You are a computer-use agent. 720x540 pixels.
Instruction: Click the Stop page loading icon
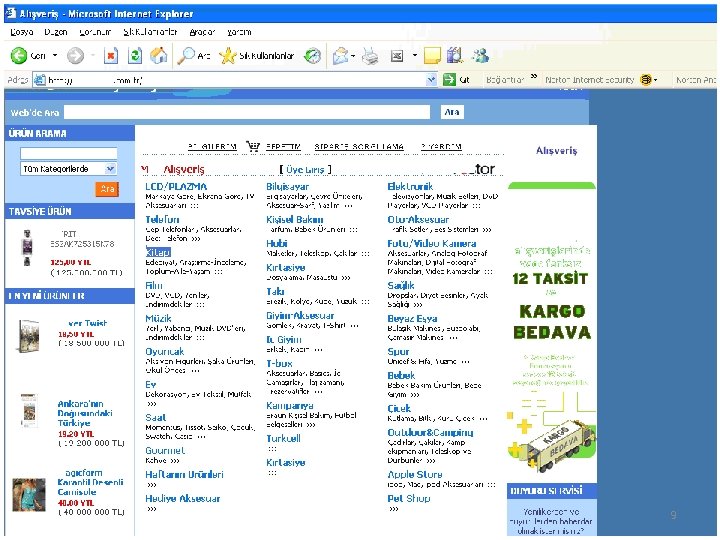111,56
